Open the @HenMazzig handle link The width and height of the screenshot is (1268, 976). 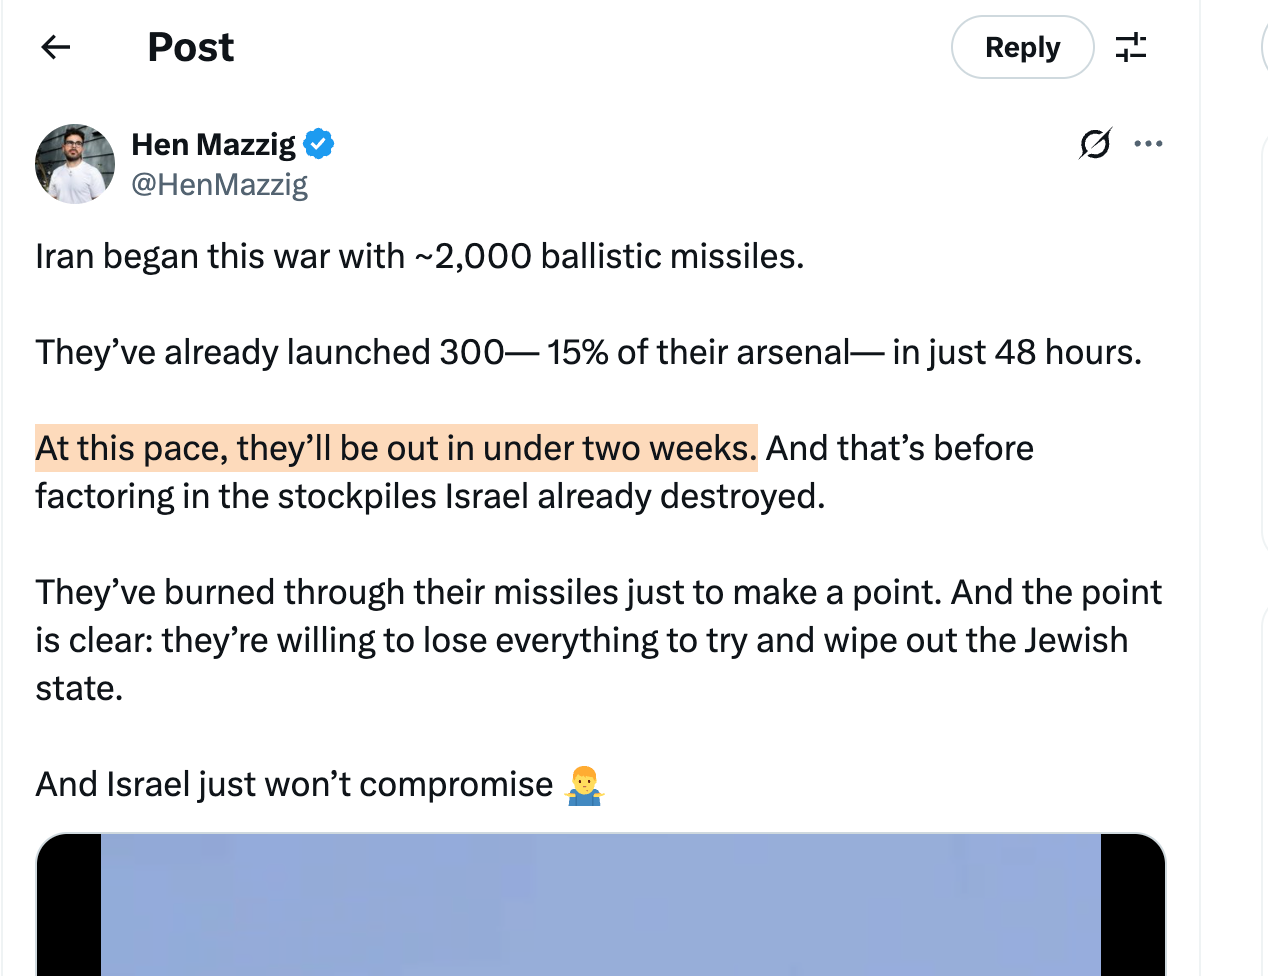coord(220,184)
